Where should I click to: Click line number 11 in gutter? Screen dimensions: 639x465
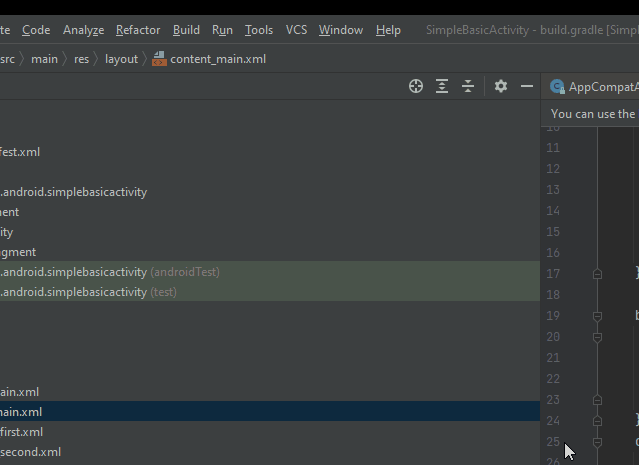(x=553, y=148)
